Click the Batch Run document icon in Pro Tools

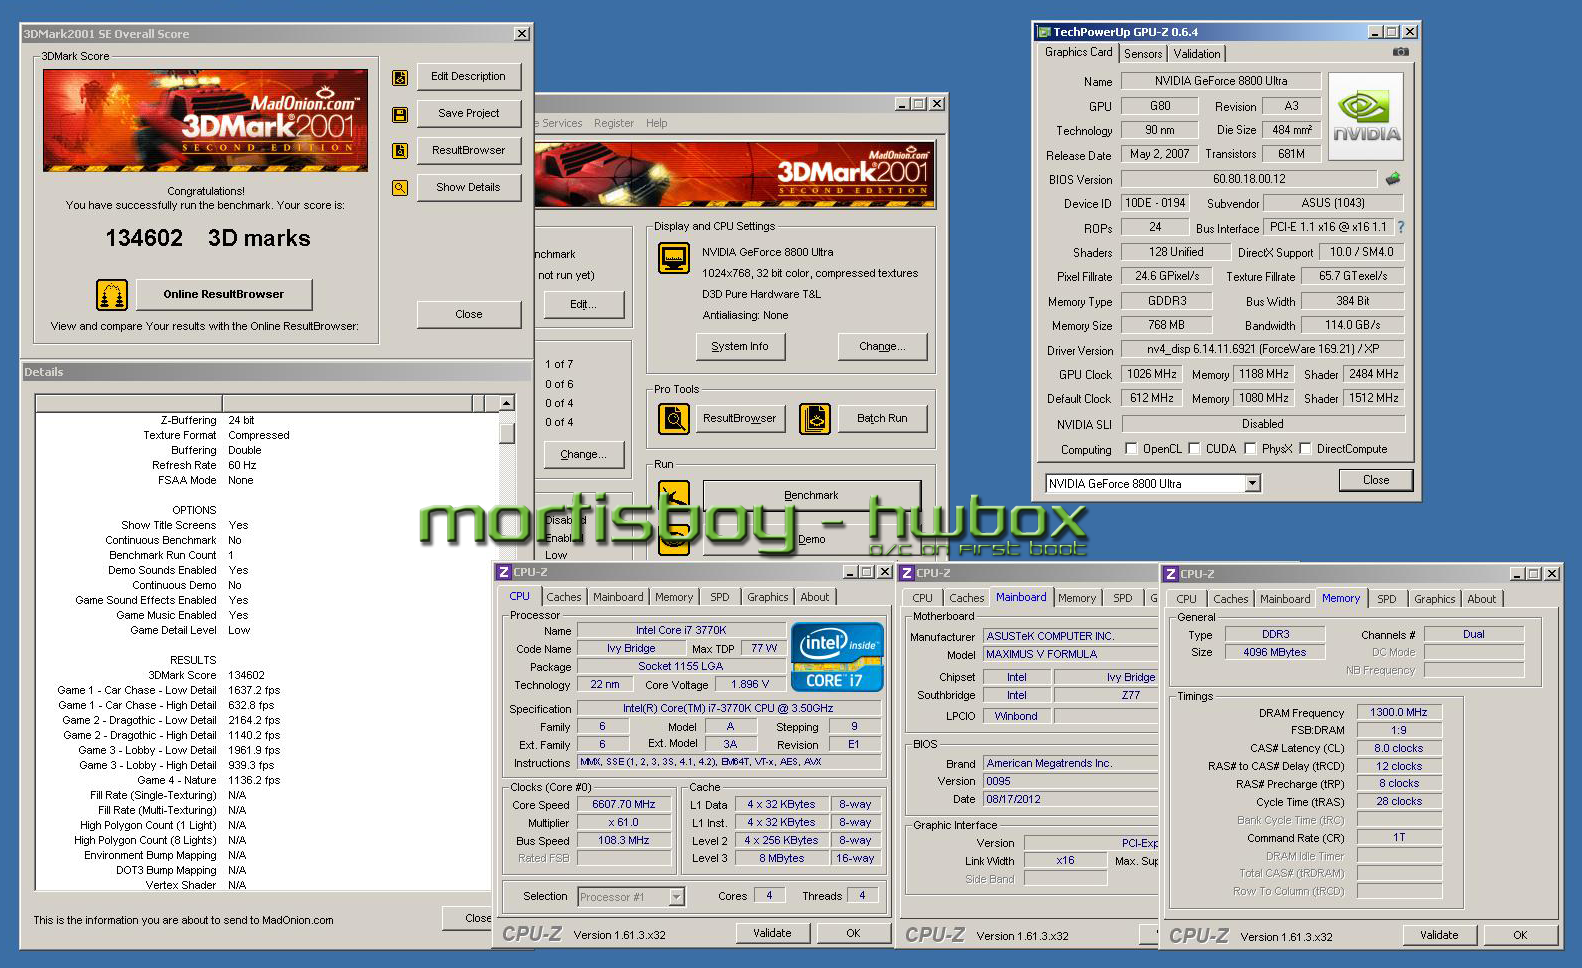coord(815,418)
